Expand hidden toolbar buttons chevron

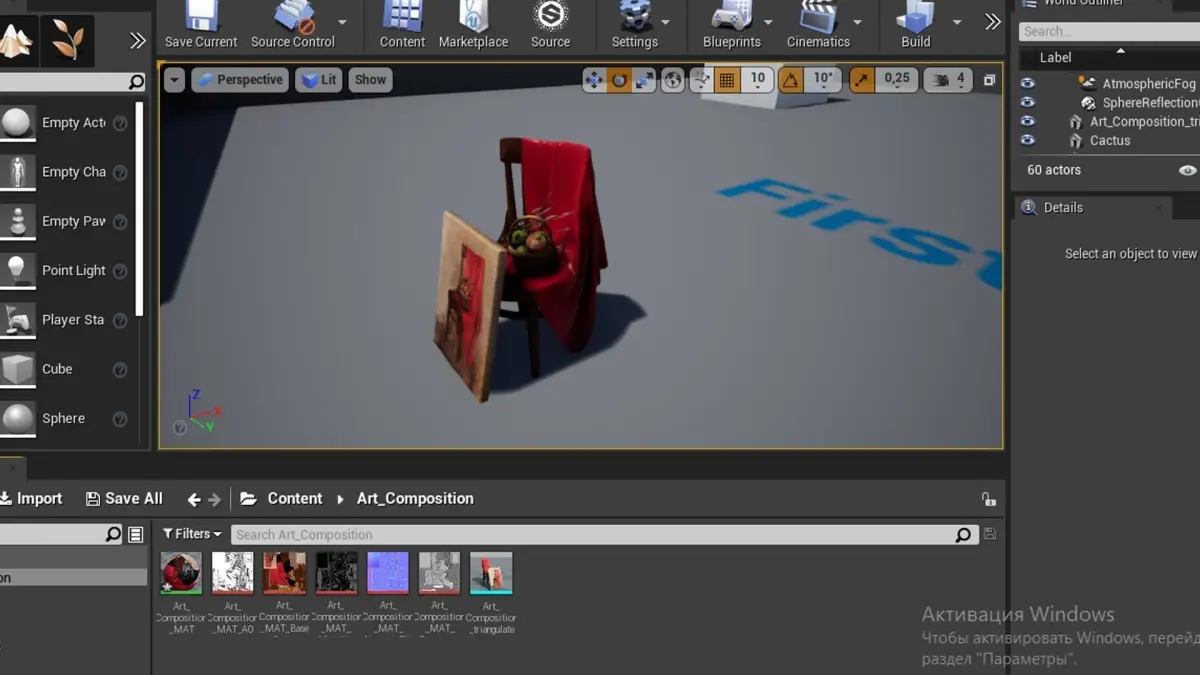pos(992,22)
